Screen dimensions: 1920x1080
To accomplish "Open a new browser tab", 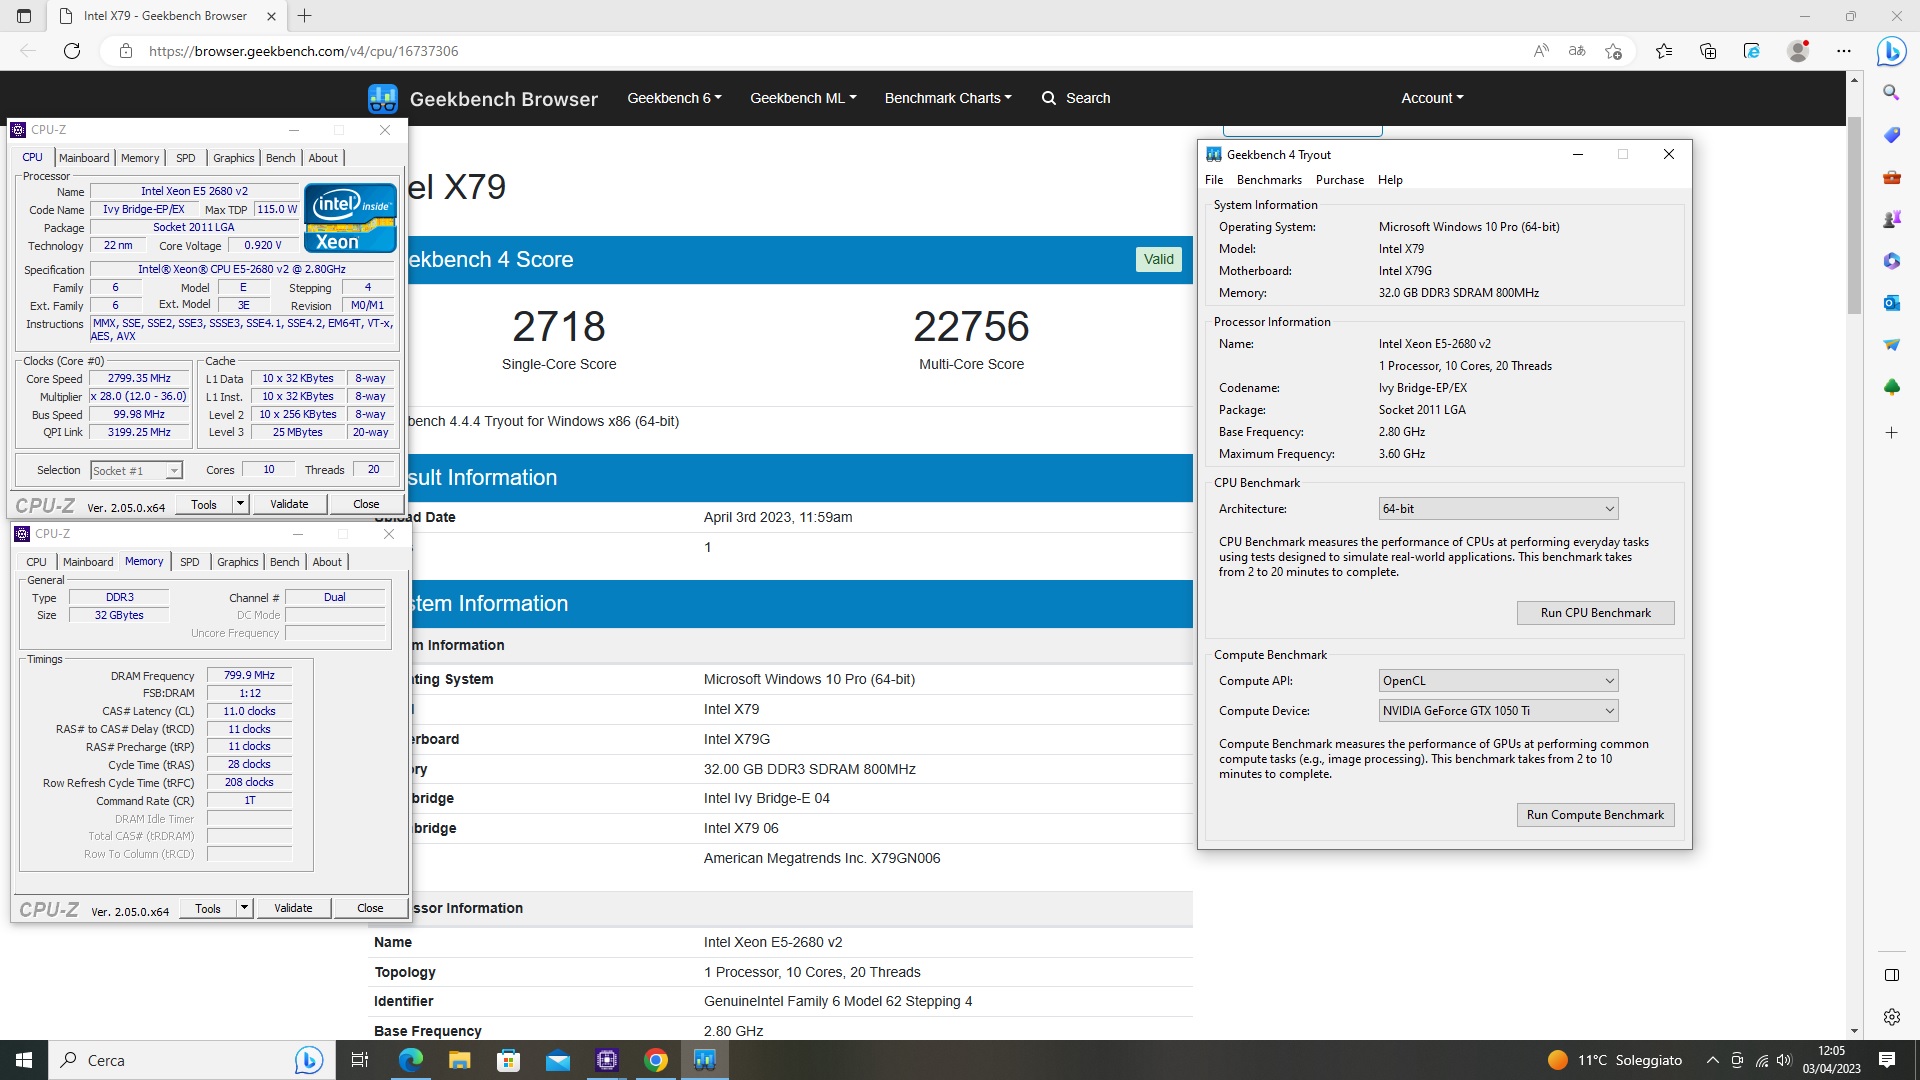I will coord(305,16).
